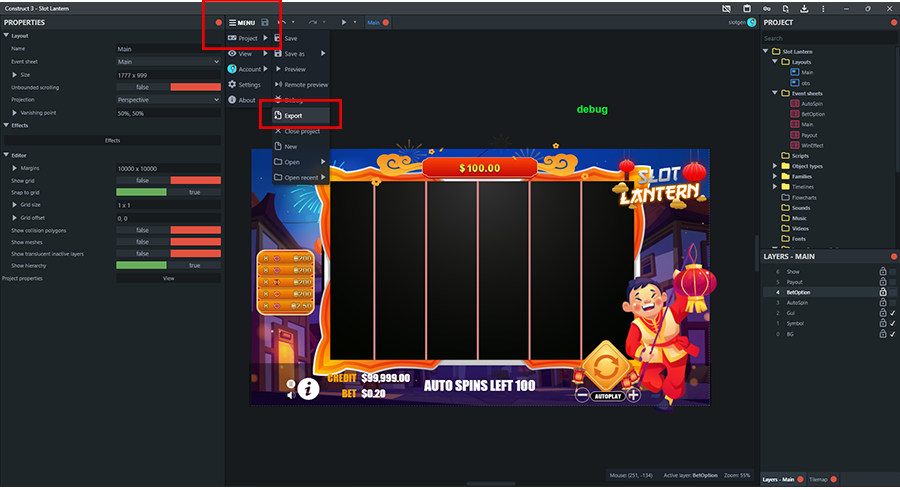
Task: Toggle visibility checkbox of Show layer
Action: [893, 271]
